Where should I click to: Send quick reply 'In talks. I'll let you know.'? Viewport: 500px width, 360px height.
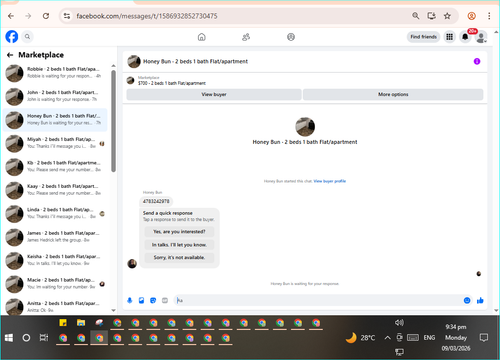coord(179,245)
